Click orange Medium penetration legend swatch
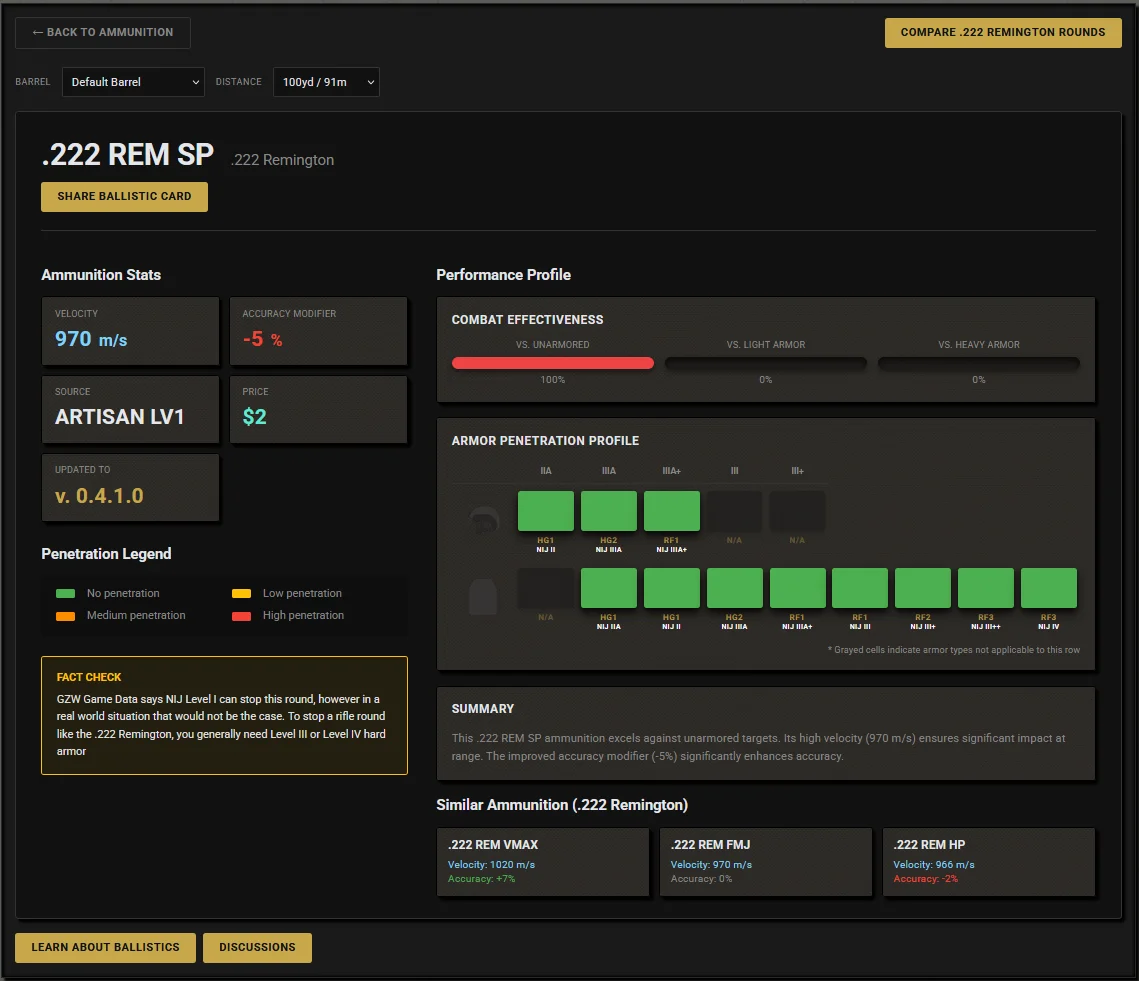Image resolution: width=1139 pixels, height=981 pixels. tap(65, 616)
